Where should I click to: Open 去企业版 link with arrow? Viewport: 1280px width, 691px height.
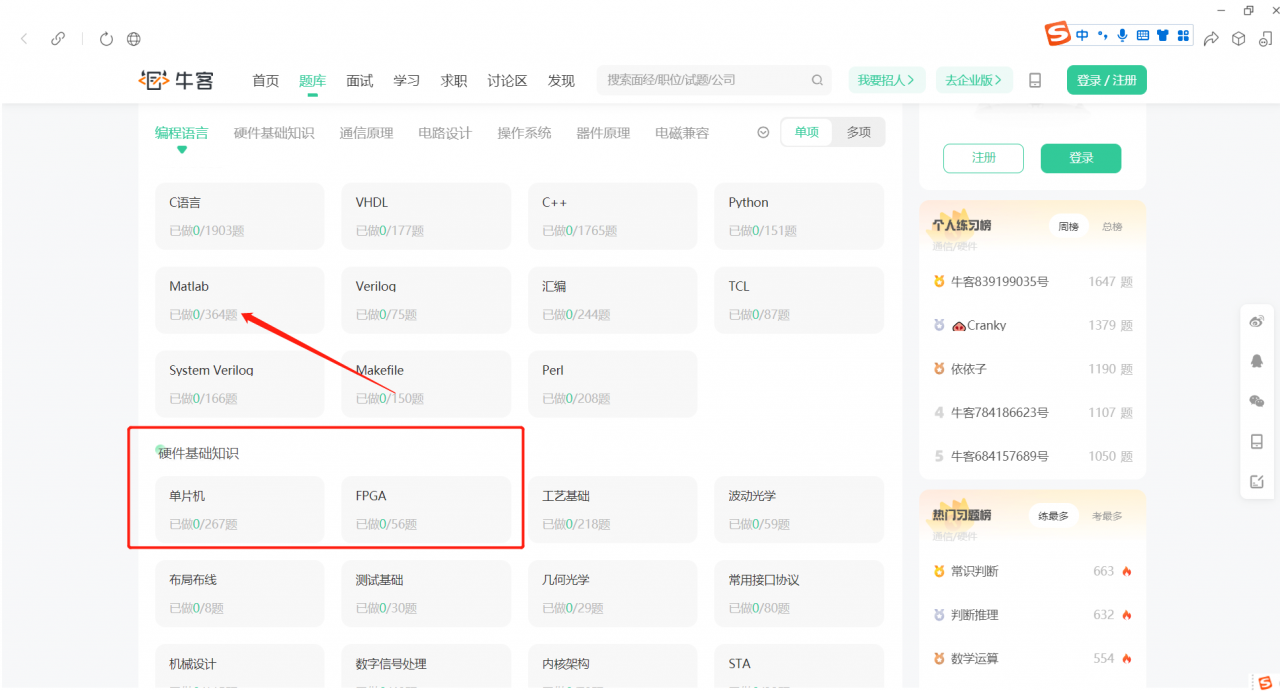(975, 80)
